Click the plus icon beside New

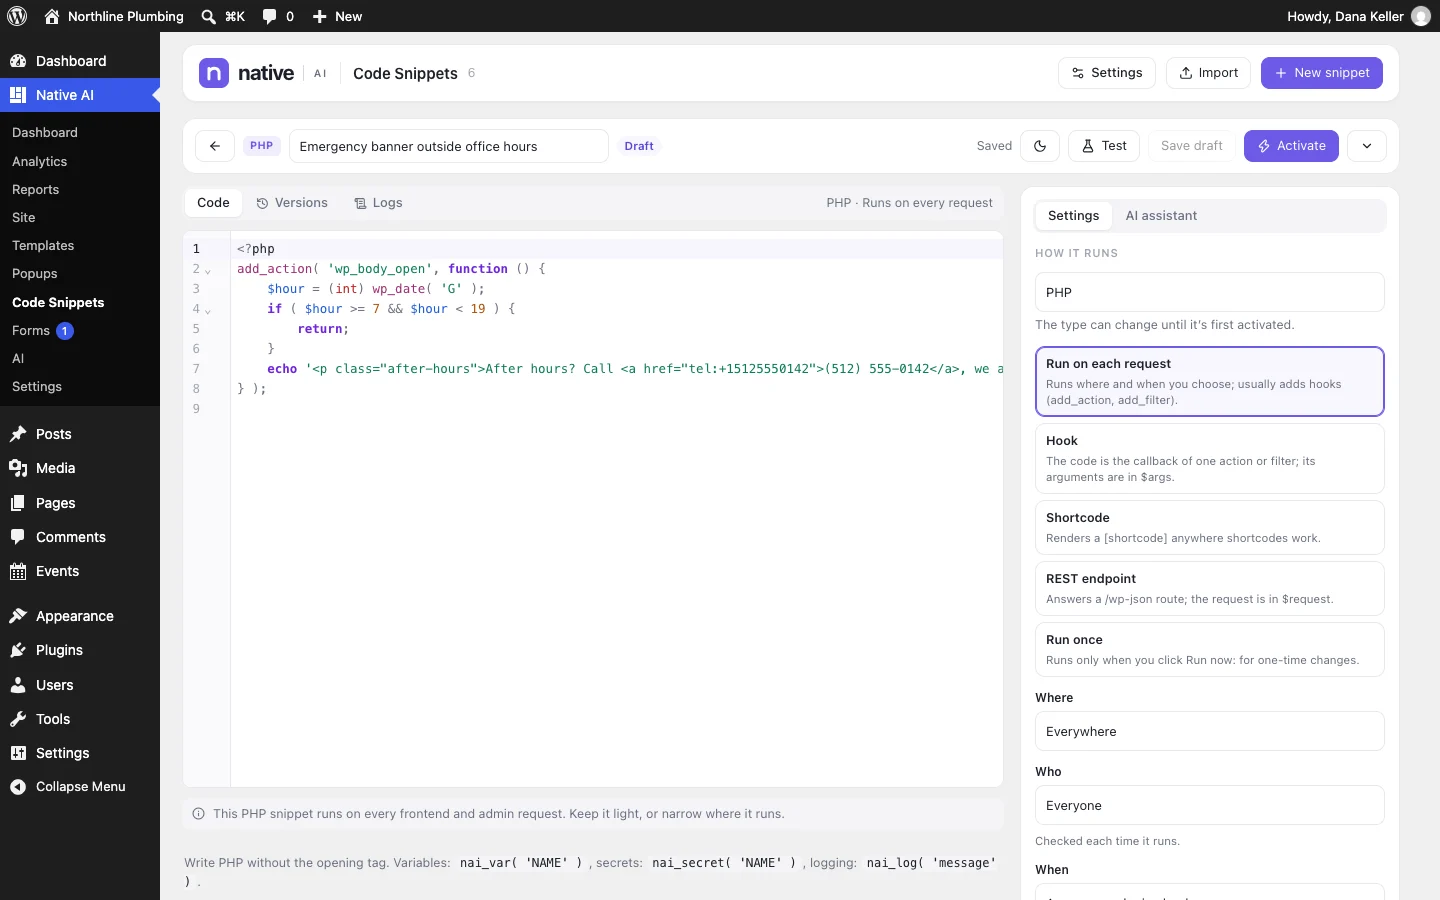tap(319, 16)
